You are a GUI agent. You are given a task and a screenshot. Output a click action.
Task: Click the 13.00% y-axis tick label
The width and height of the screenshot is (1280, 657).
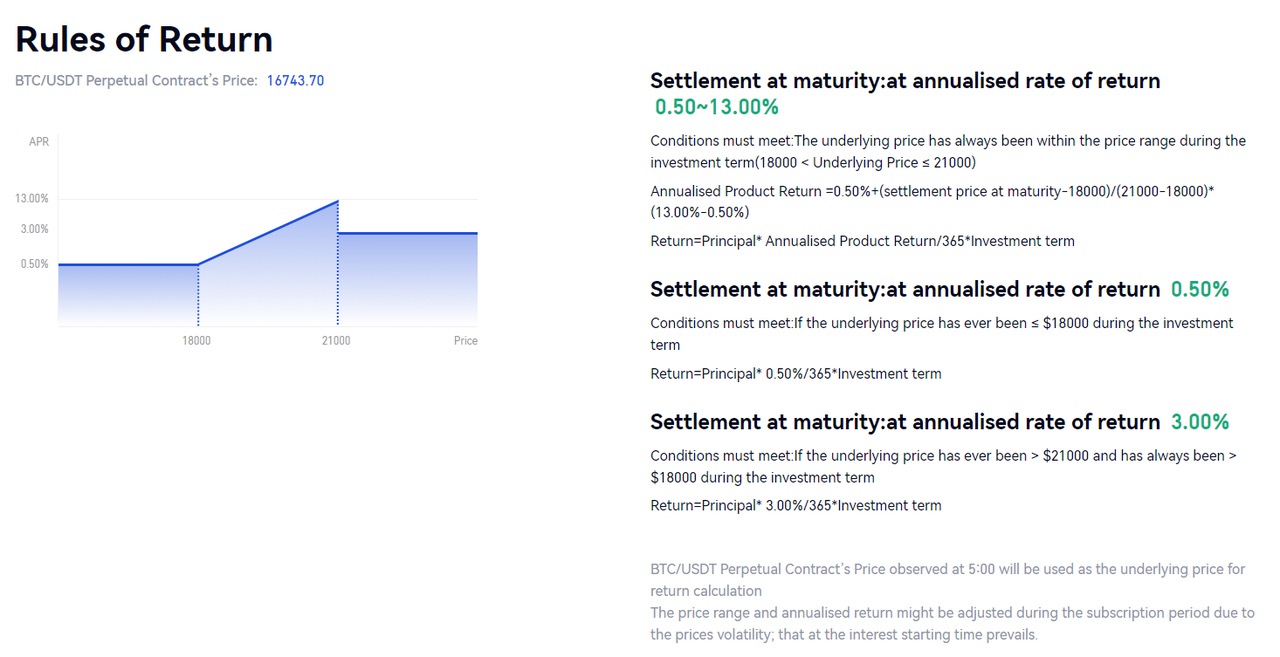[x=32, y=199]
